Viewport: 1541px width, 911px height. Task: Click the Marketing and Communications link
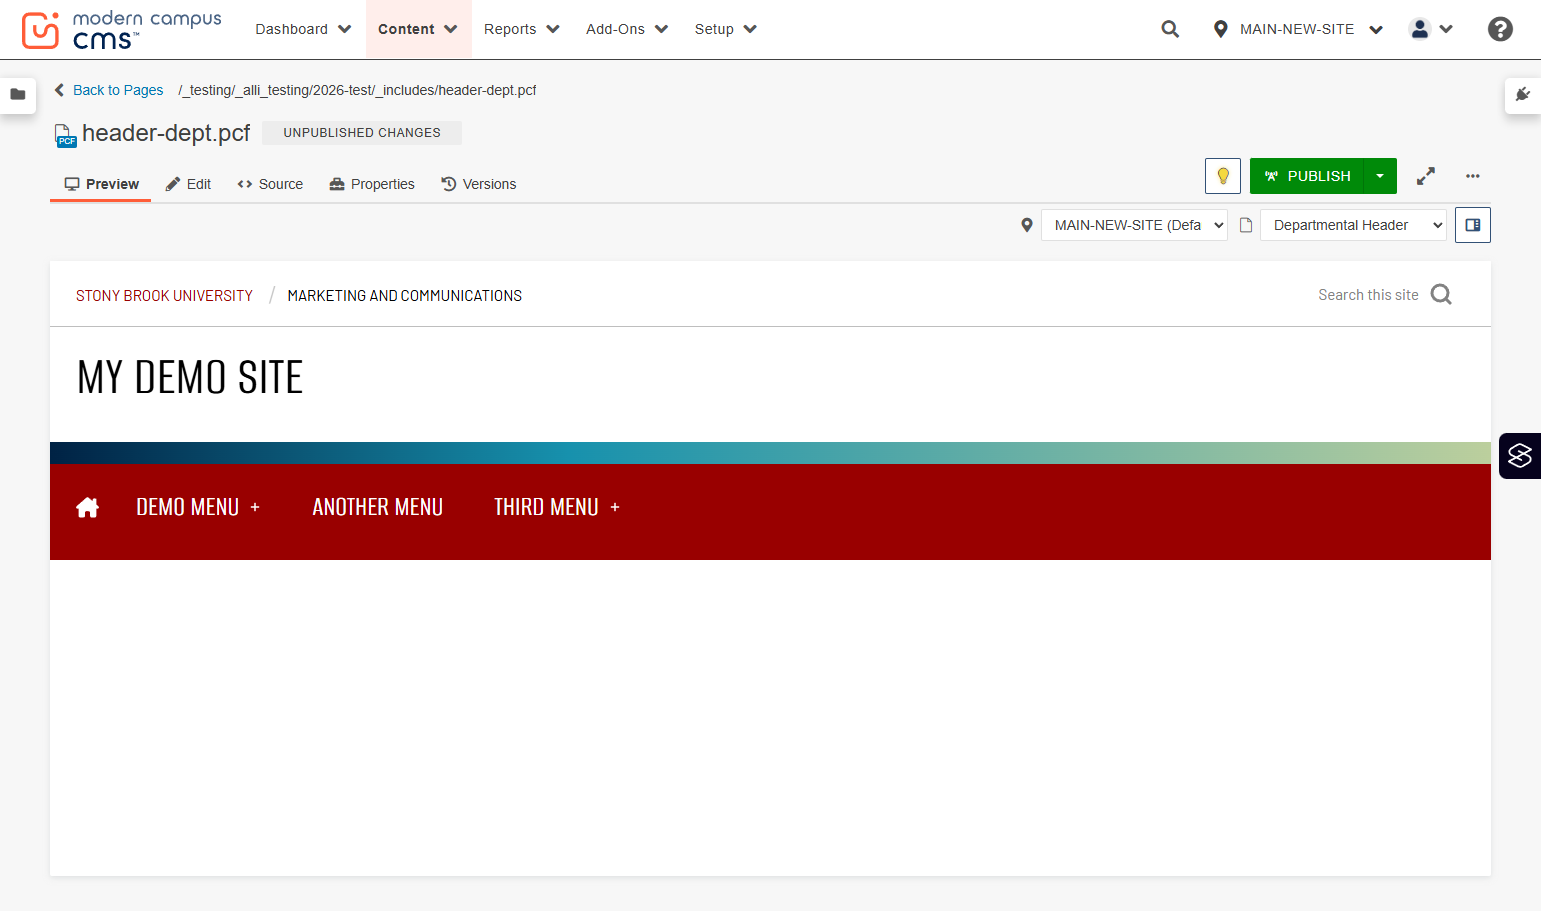pyautogui.click(x=405, y=296)
